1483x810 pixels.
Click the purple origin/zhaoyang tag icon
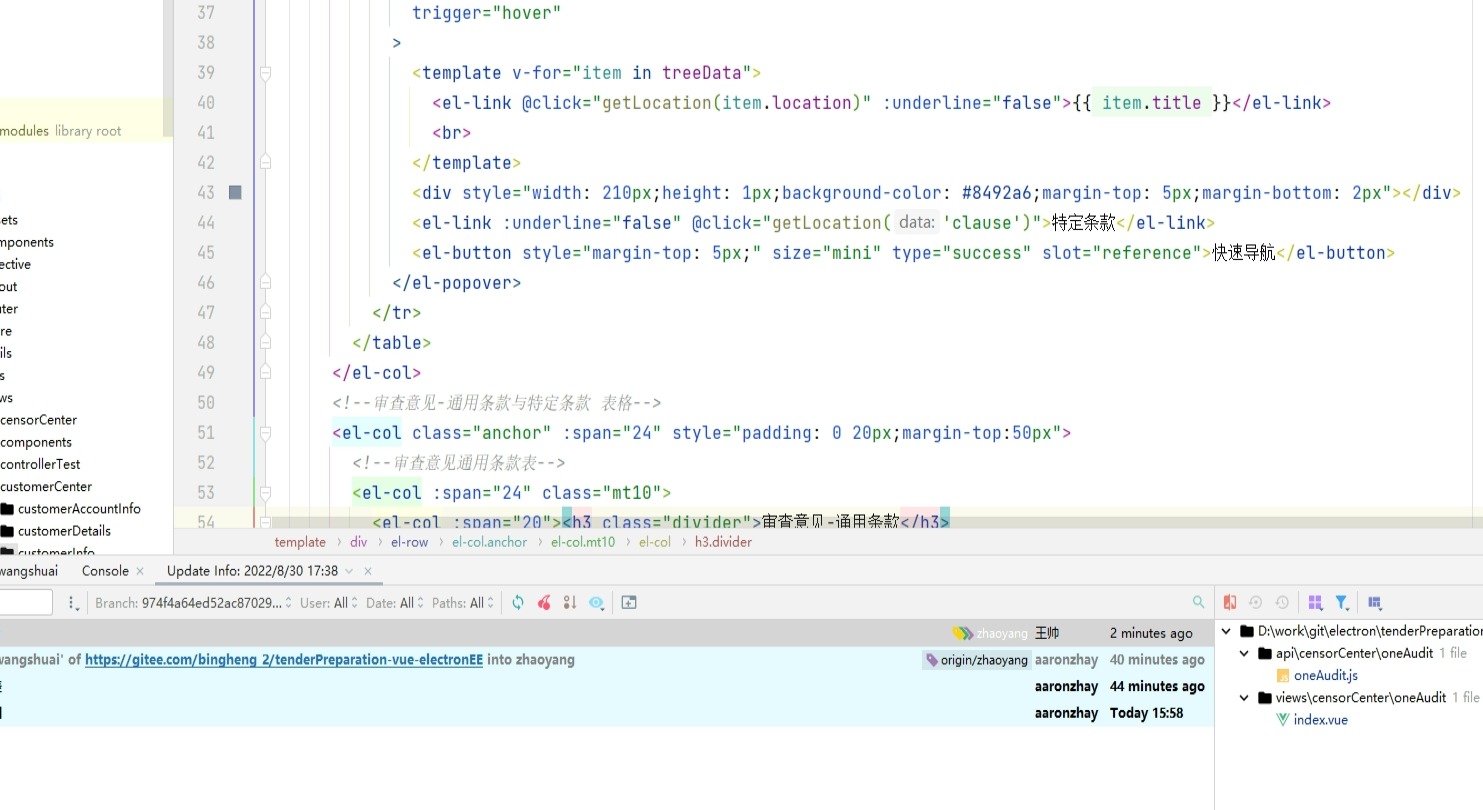pos(932,660)
